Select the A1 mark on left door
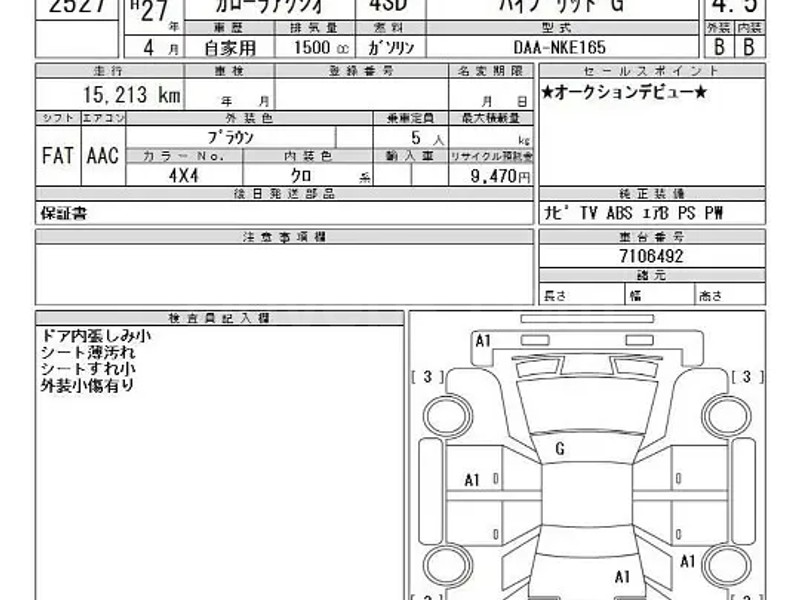 [x=472, y=480]
